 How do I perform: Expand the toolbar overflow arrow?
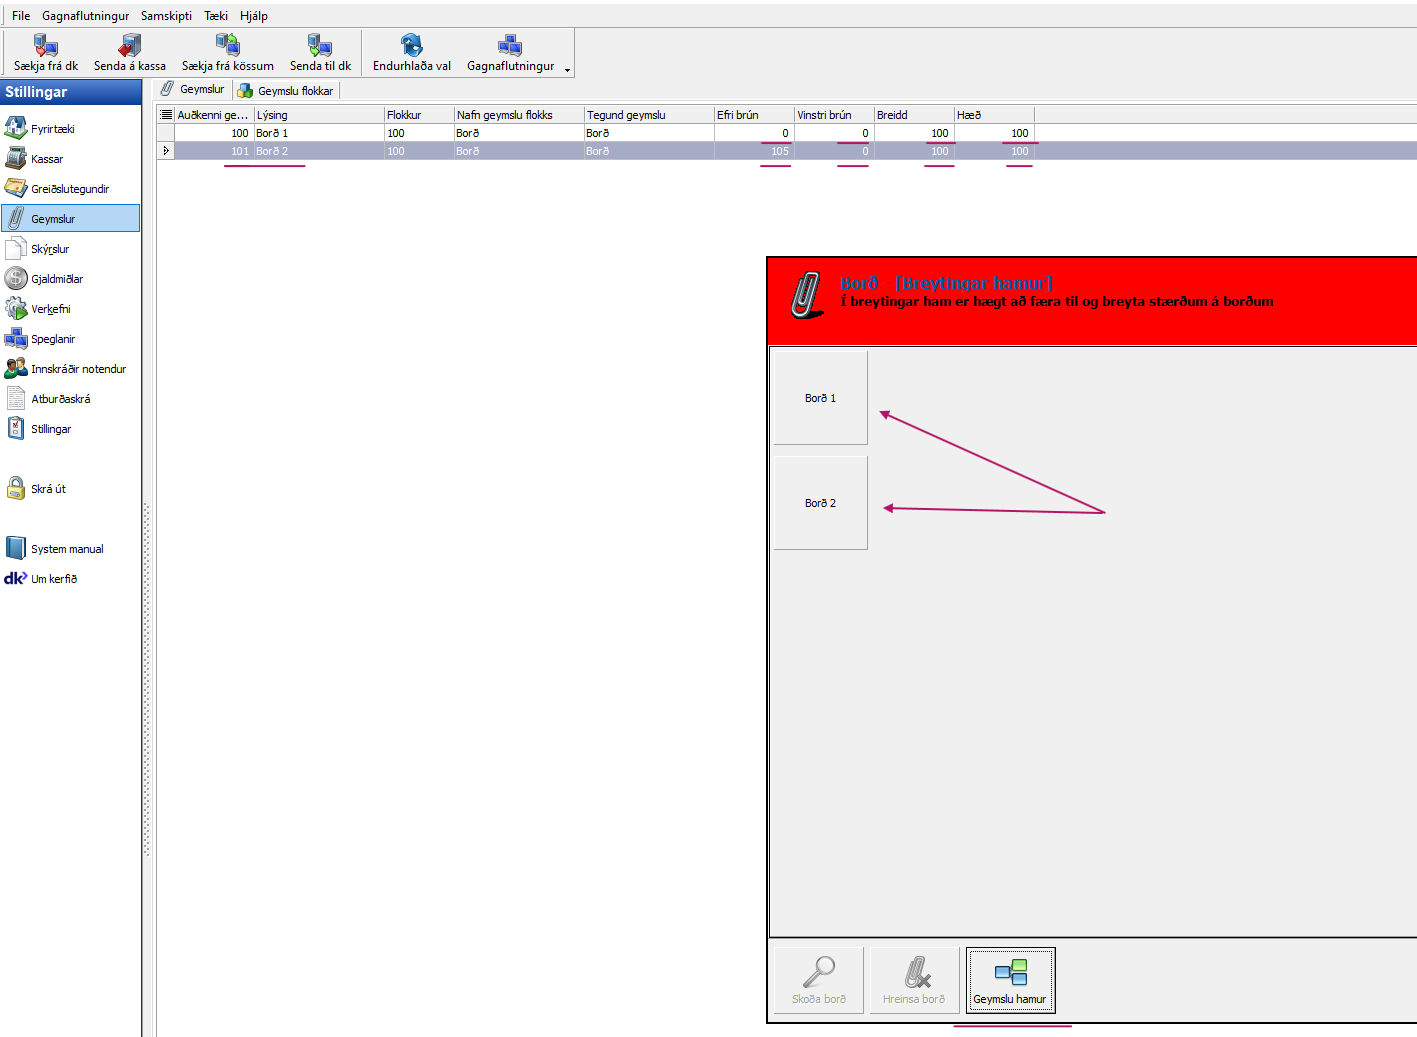567,70
